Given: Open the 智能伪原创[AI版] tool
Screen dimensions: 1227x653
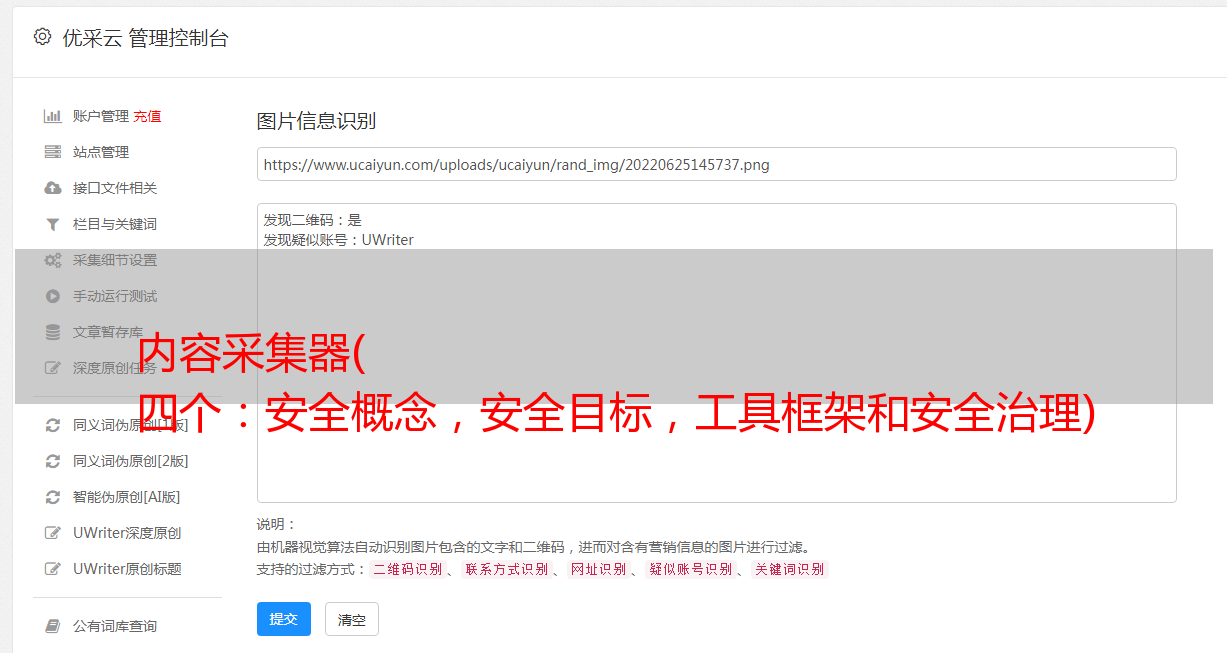Looking at the screenshot, I should click(x=127, y=497).
